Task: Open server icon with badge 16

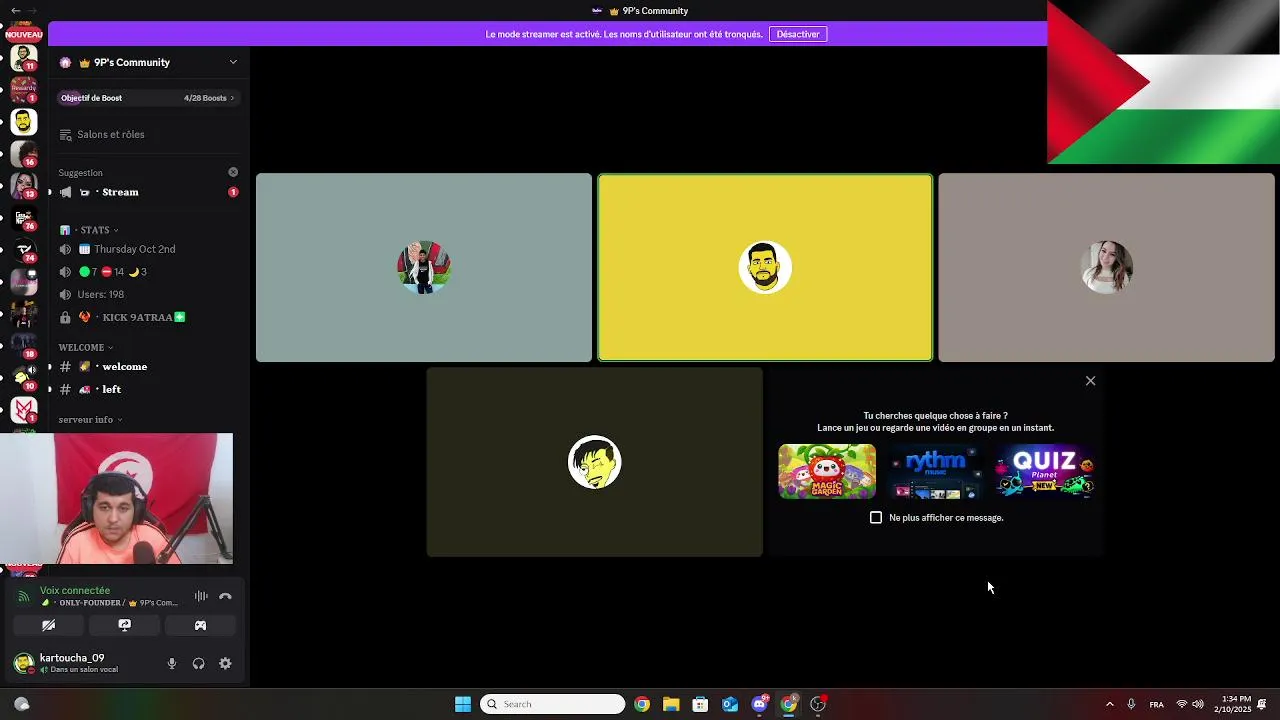Action: (24, 154)
